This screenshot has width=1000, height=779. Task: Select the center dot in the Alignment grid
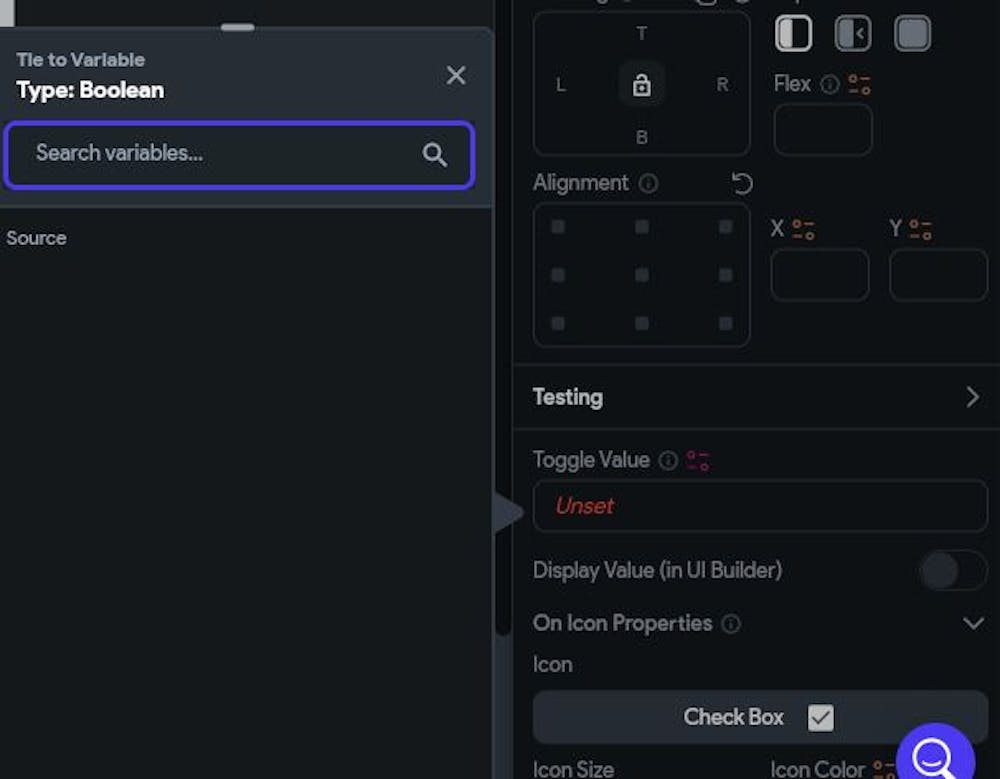(x=641, y=275)
